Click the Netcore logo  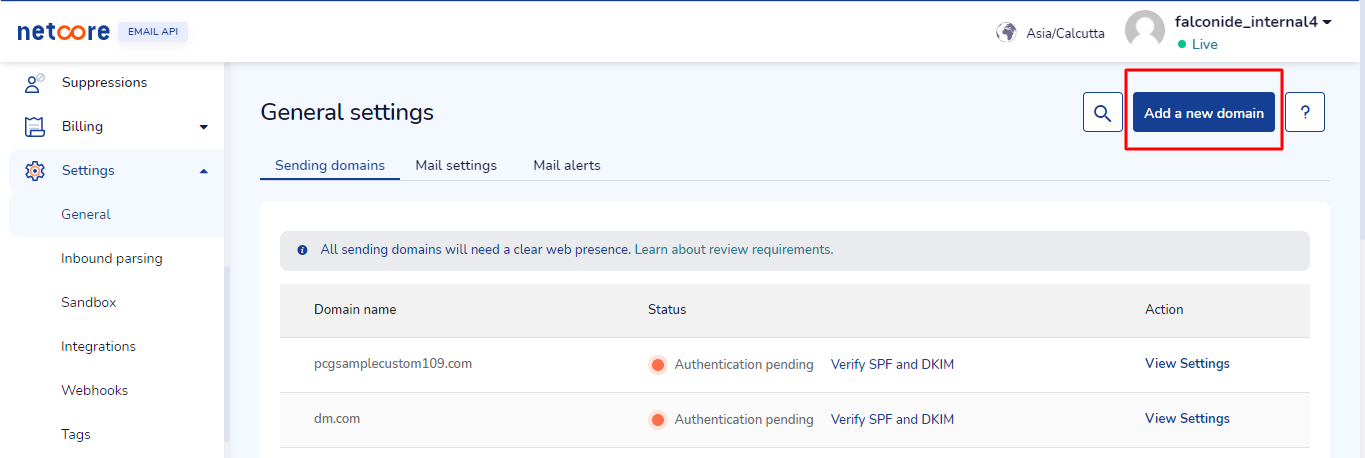tap(64, 32)
